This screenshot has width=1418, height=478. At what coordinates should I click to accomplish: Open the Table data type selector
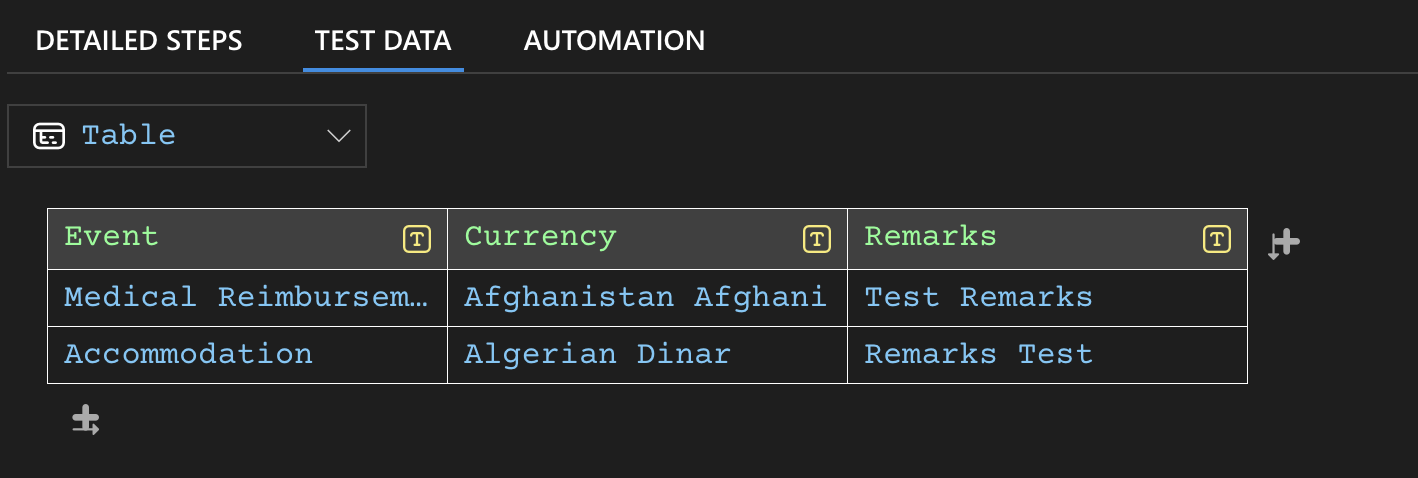point(186,136)
